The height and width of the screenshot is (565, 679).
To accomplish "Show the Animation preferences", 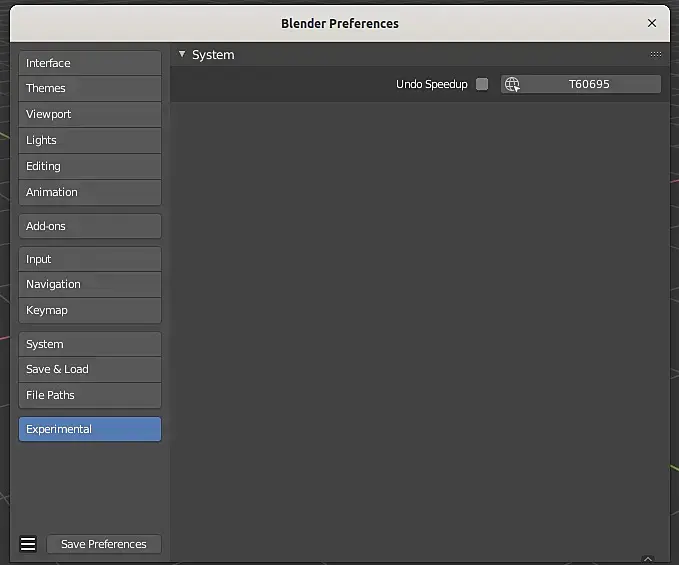I will [x=90, y=192].
